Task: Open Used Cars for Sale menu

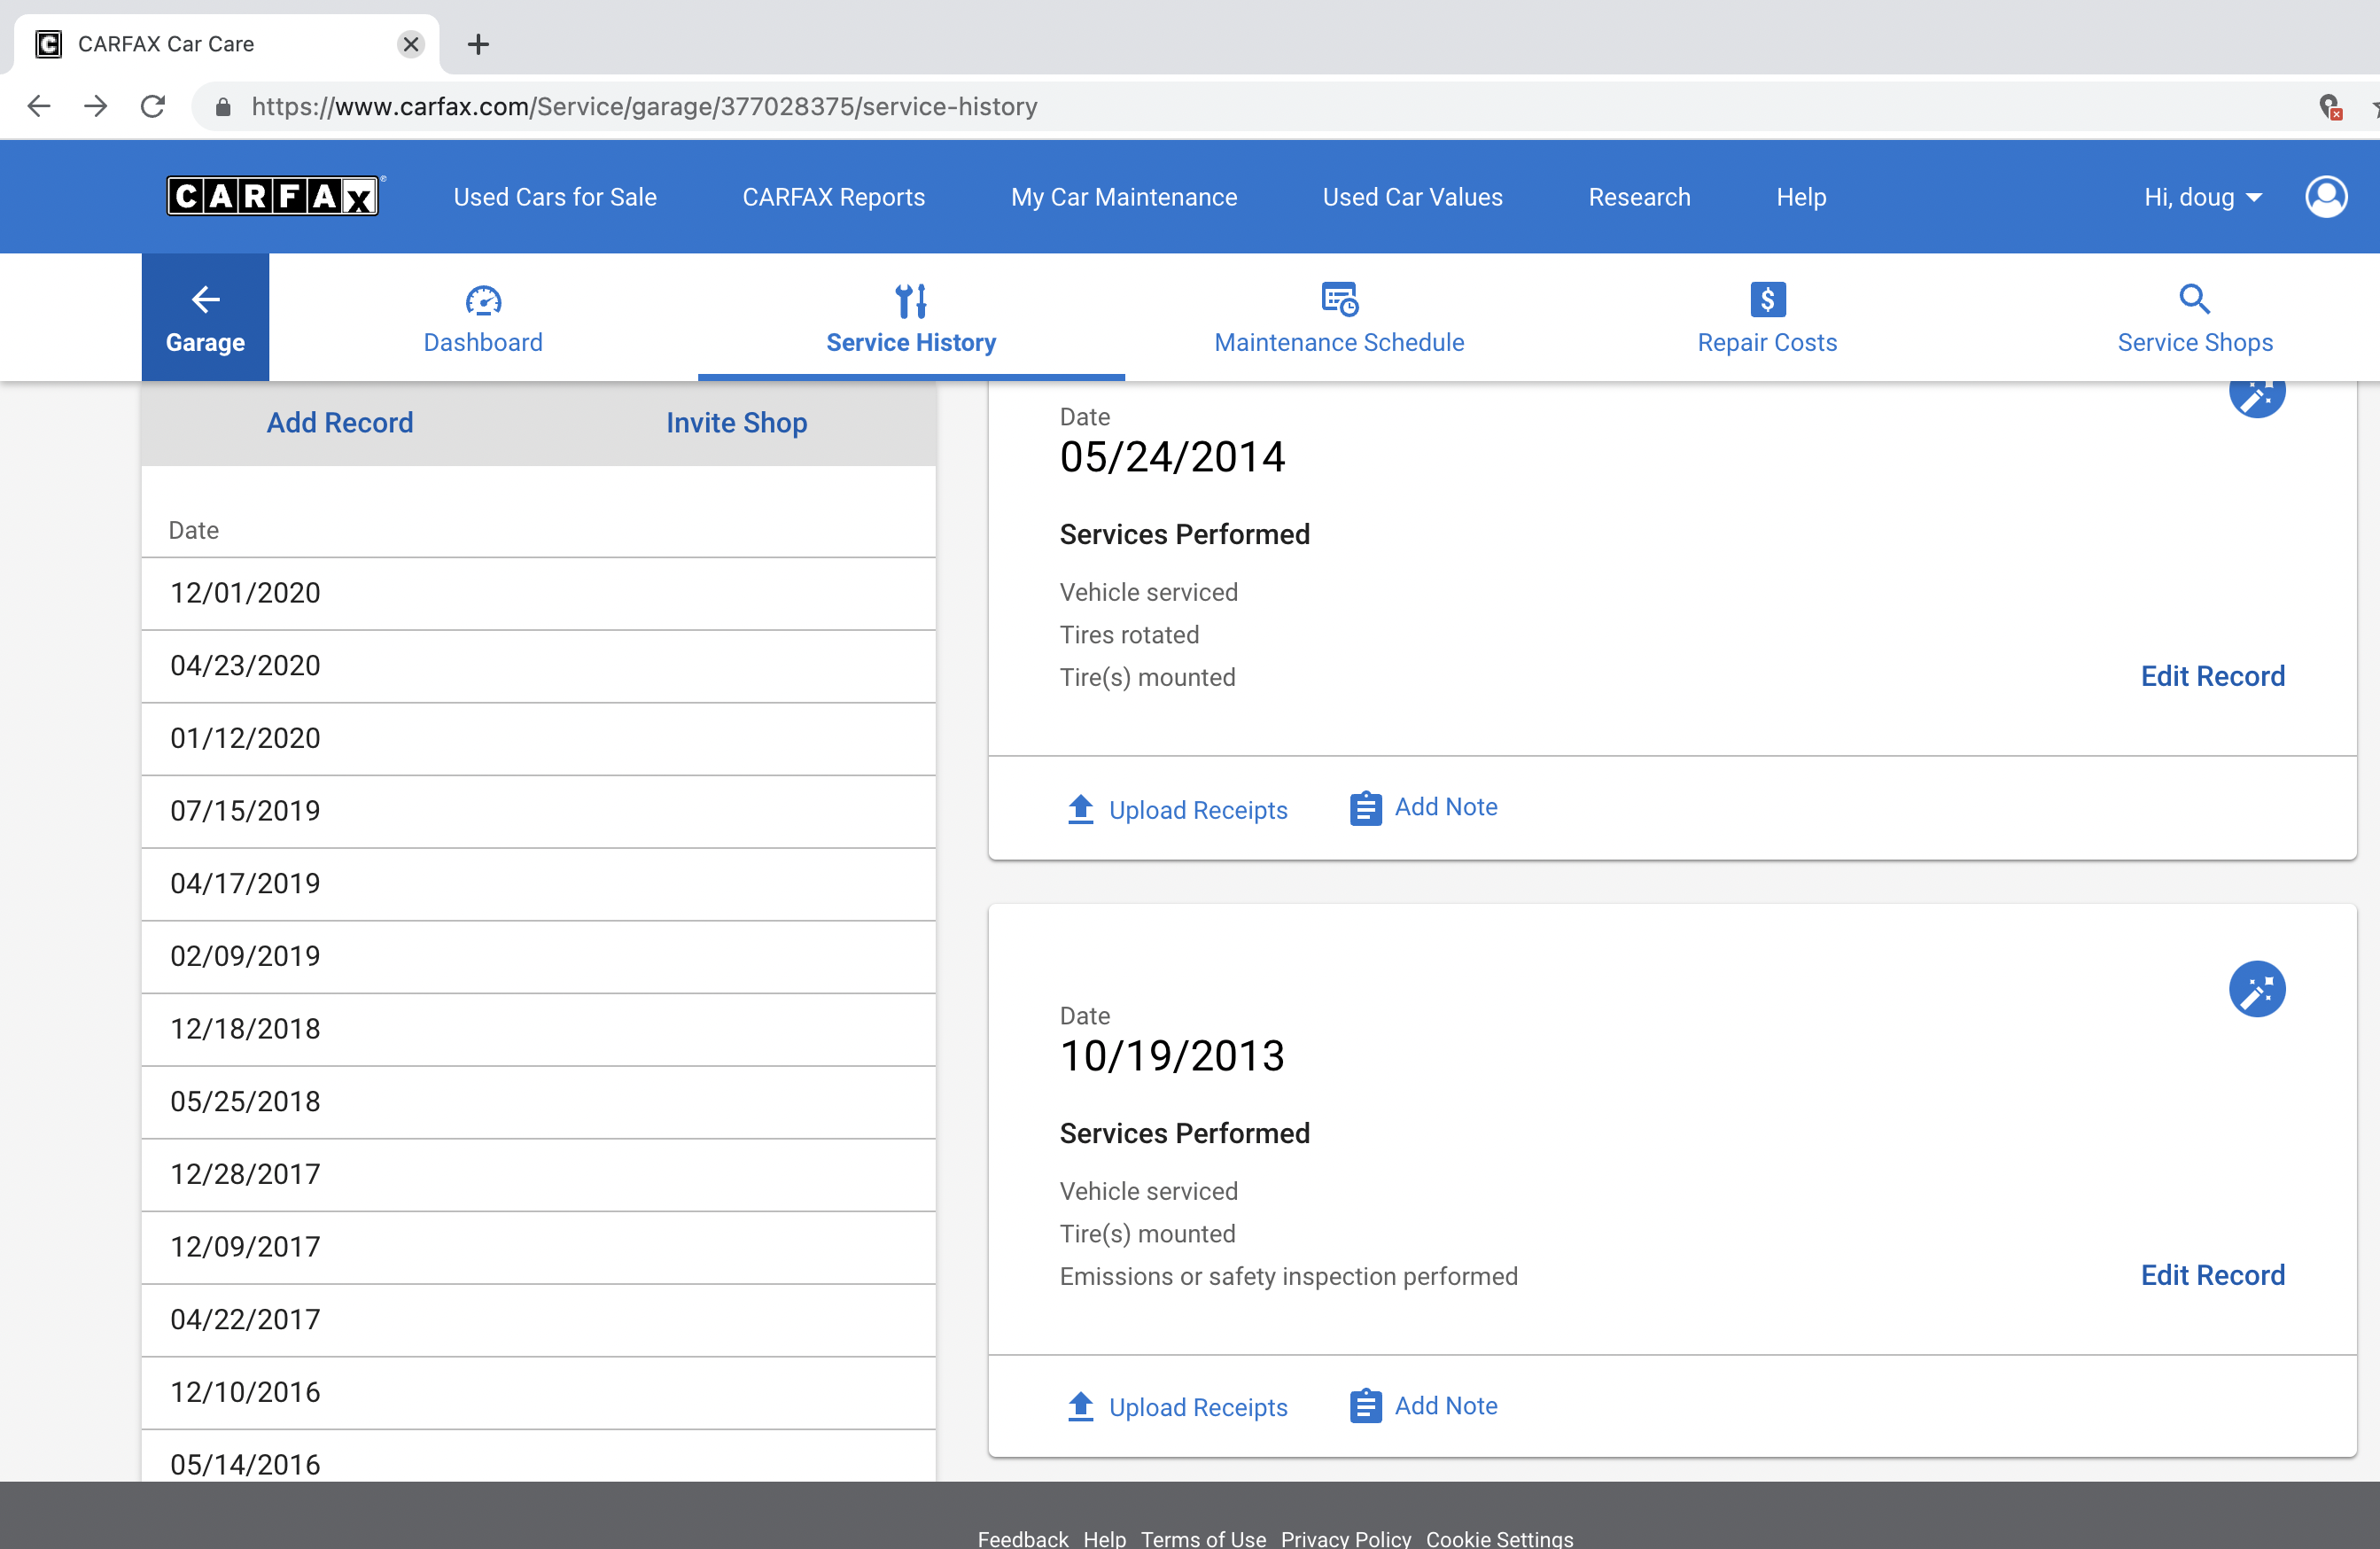Action: (x=555, y=197)
